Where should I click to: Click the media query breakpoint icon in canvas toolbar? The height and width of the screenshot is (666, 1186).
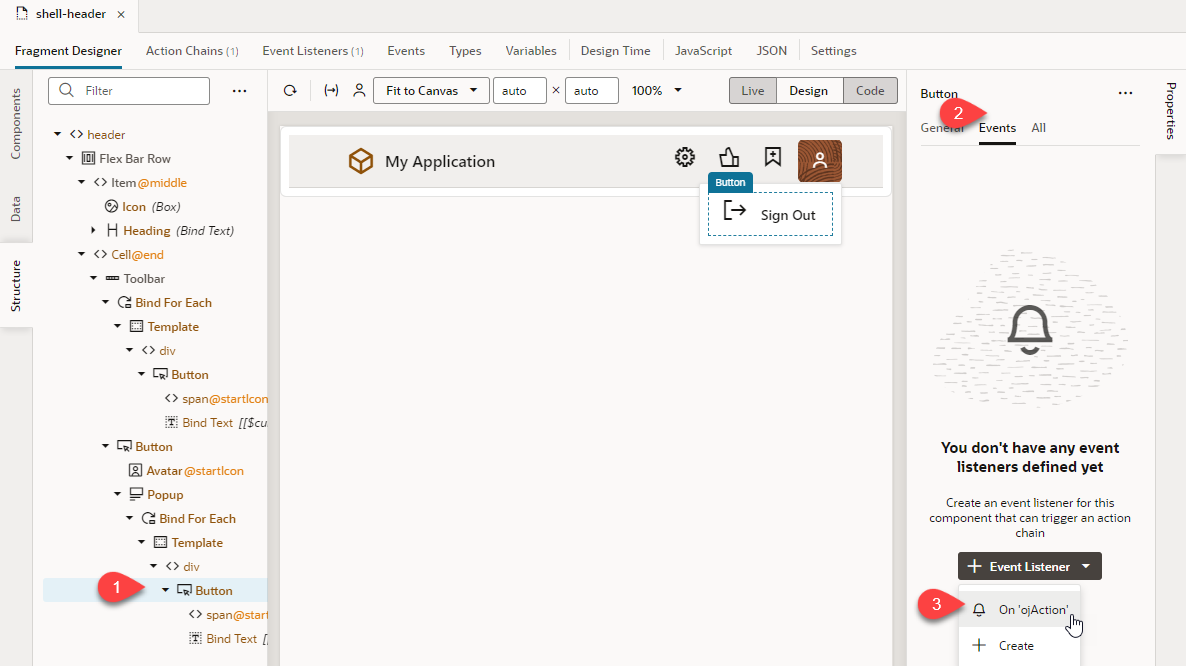click(x=331, y=90)
